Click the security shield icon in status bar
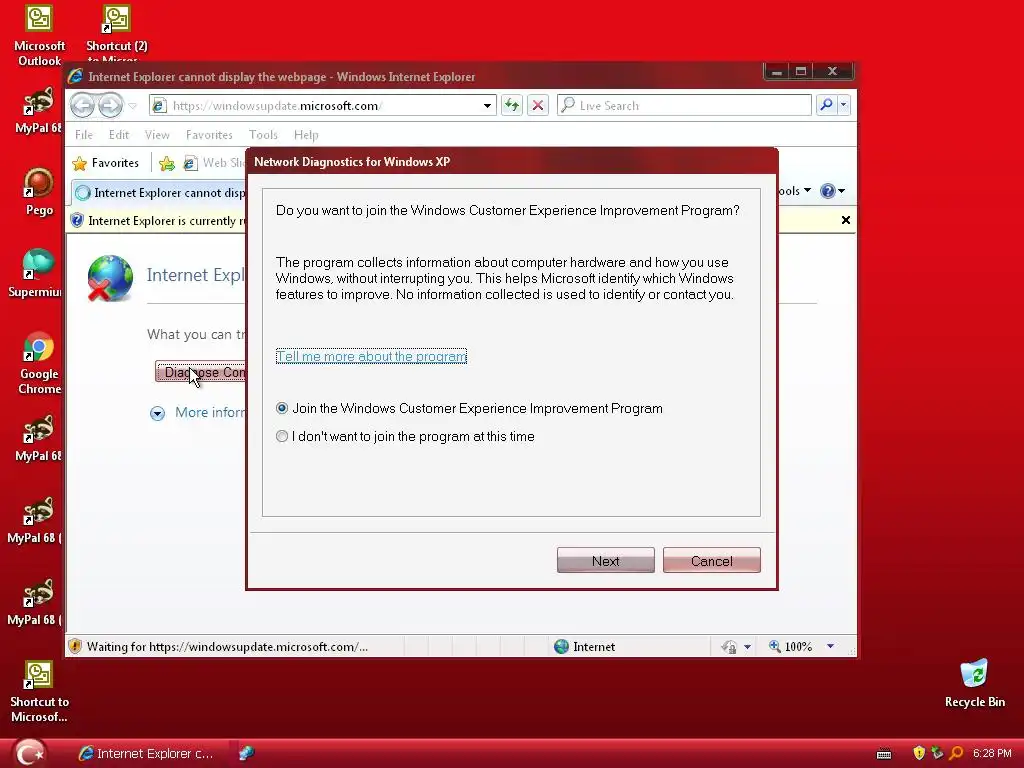 pos(75,647)
